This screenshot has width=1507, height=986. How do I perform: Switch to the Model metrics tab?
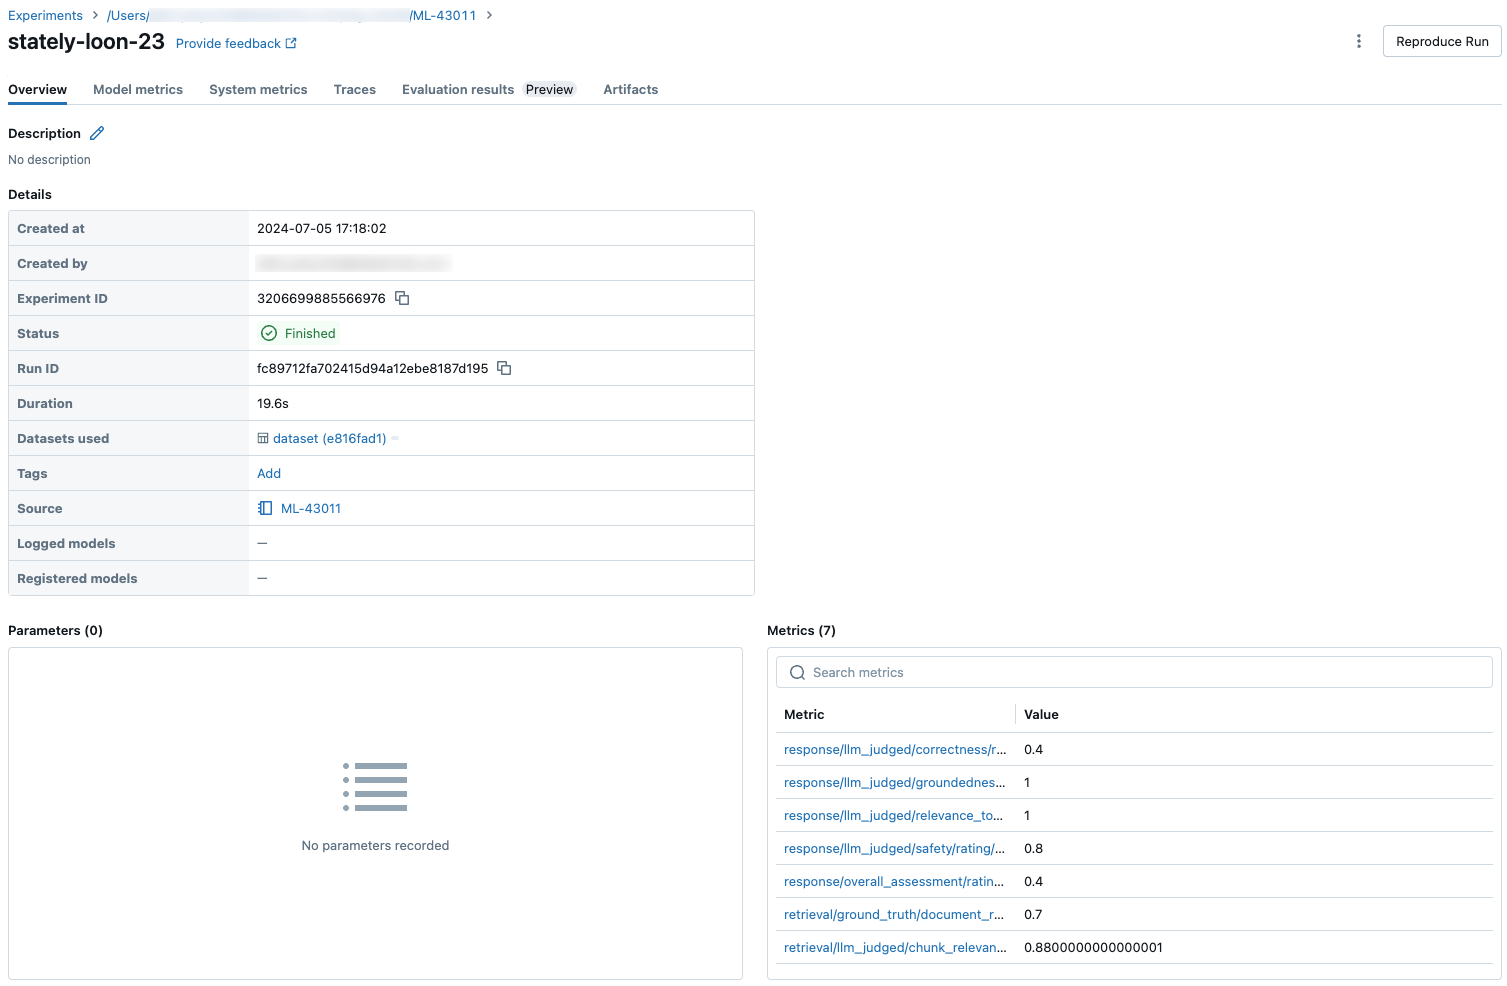tap(138, 89)
